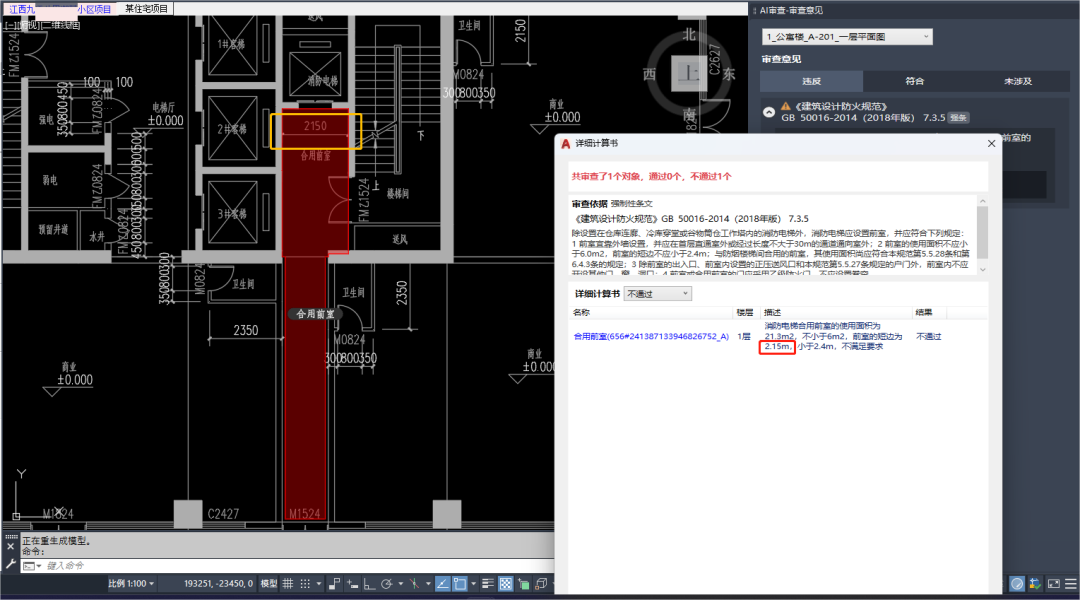This screenshot has height=600, width=1080.
Task: Click the 强条 tag badge
Action: pyautogui.click(x=958, y=118)
